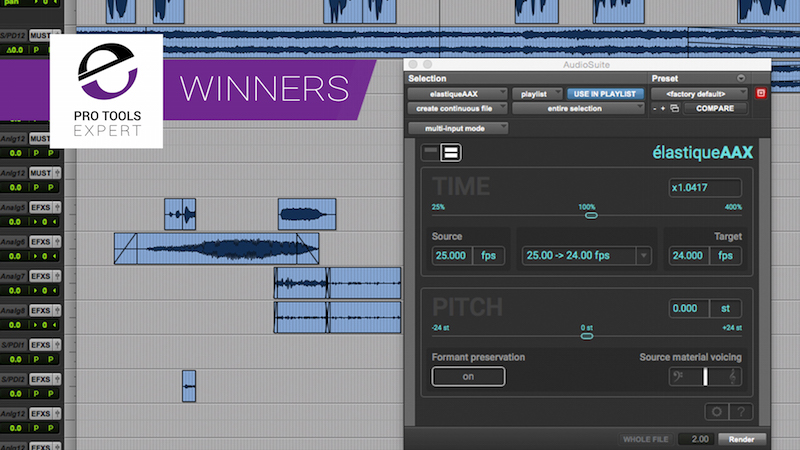The image size is (800, 450).
Task: Toggle Source fps unit button
Action: tap(488, 256)
